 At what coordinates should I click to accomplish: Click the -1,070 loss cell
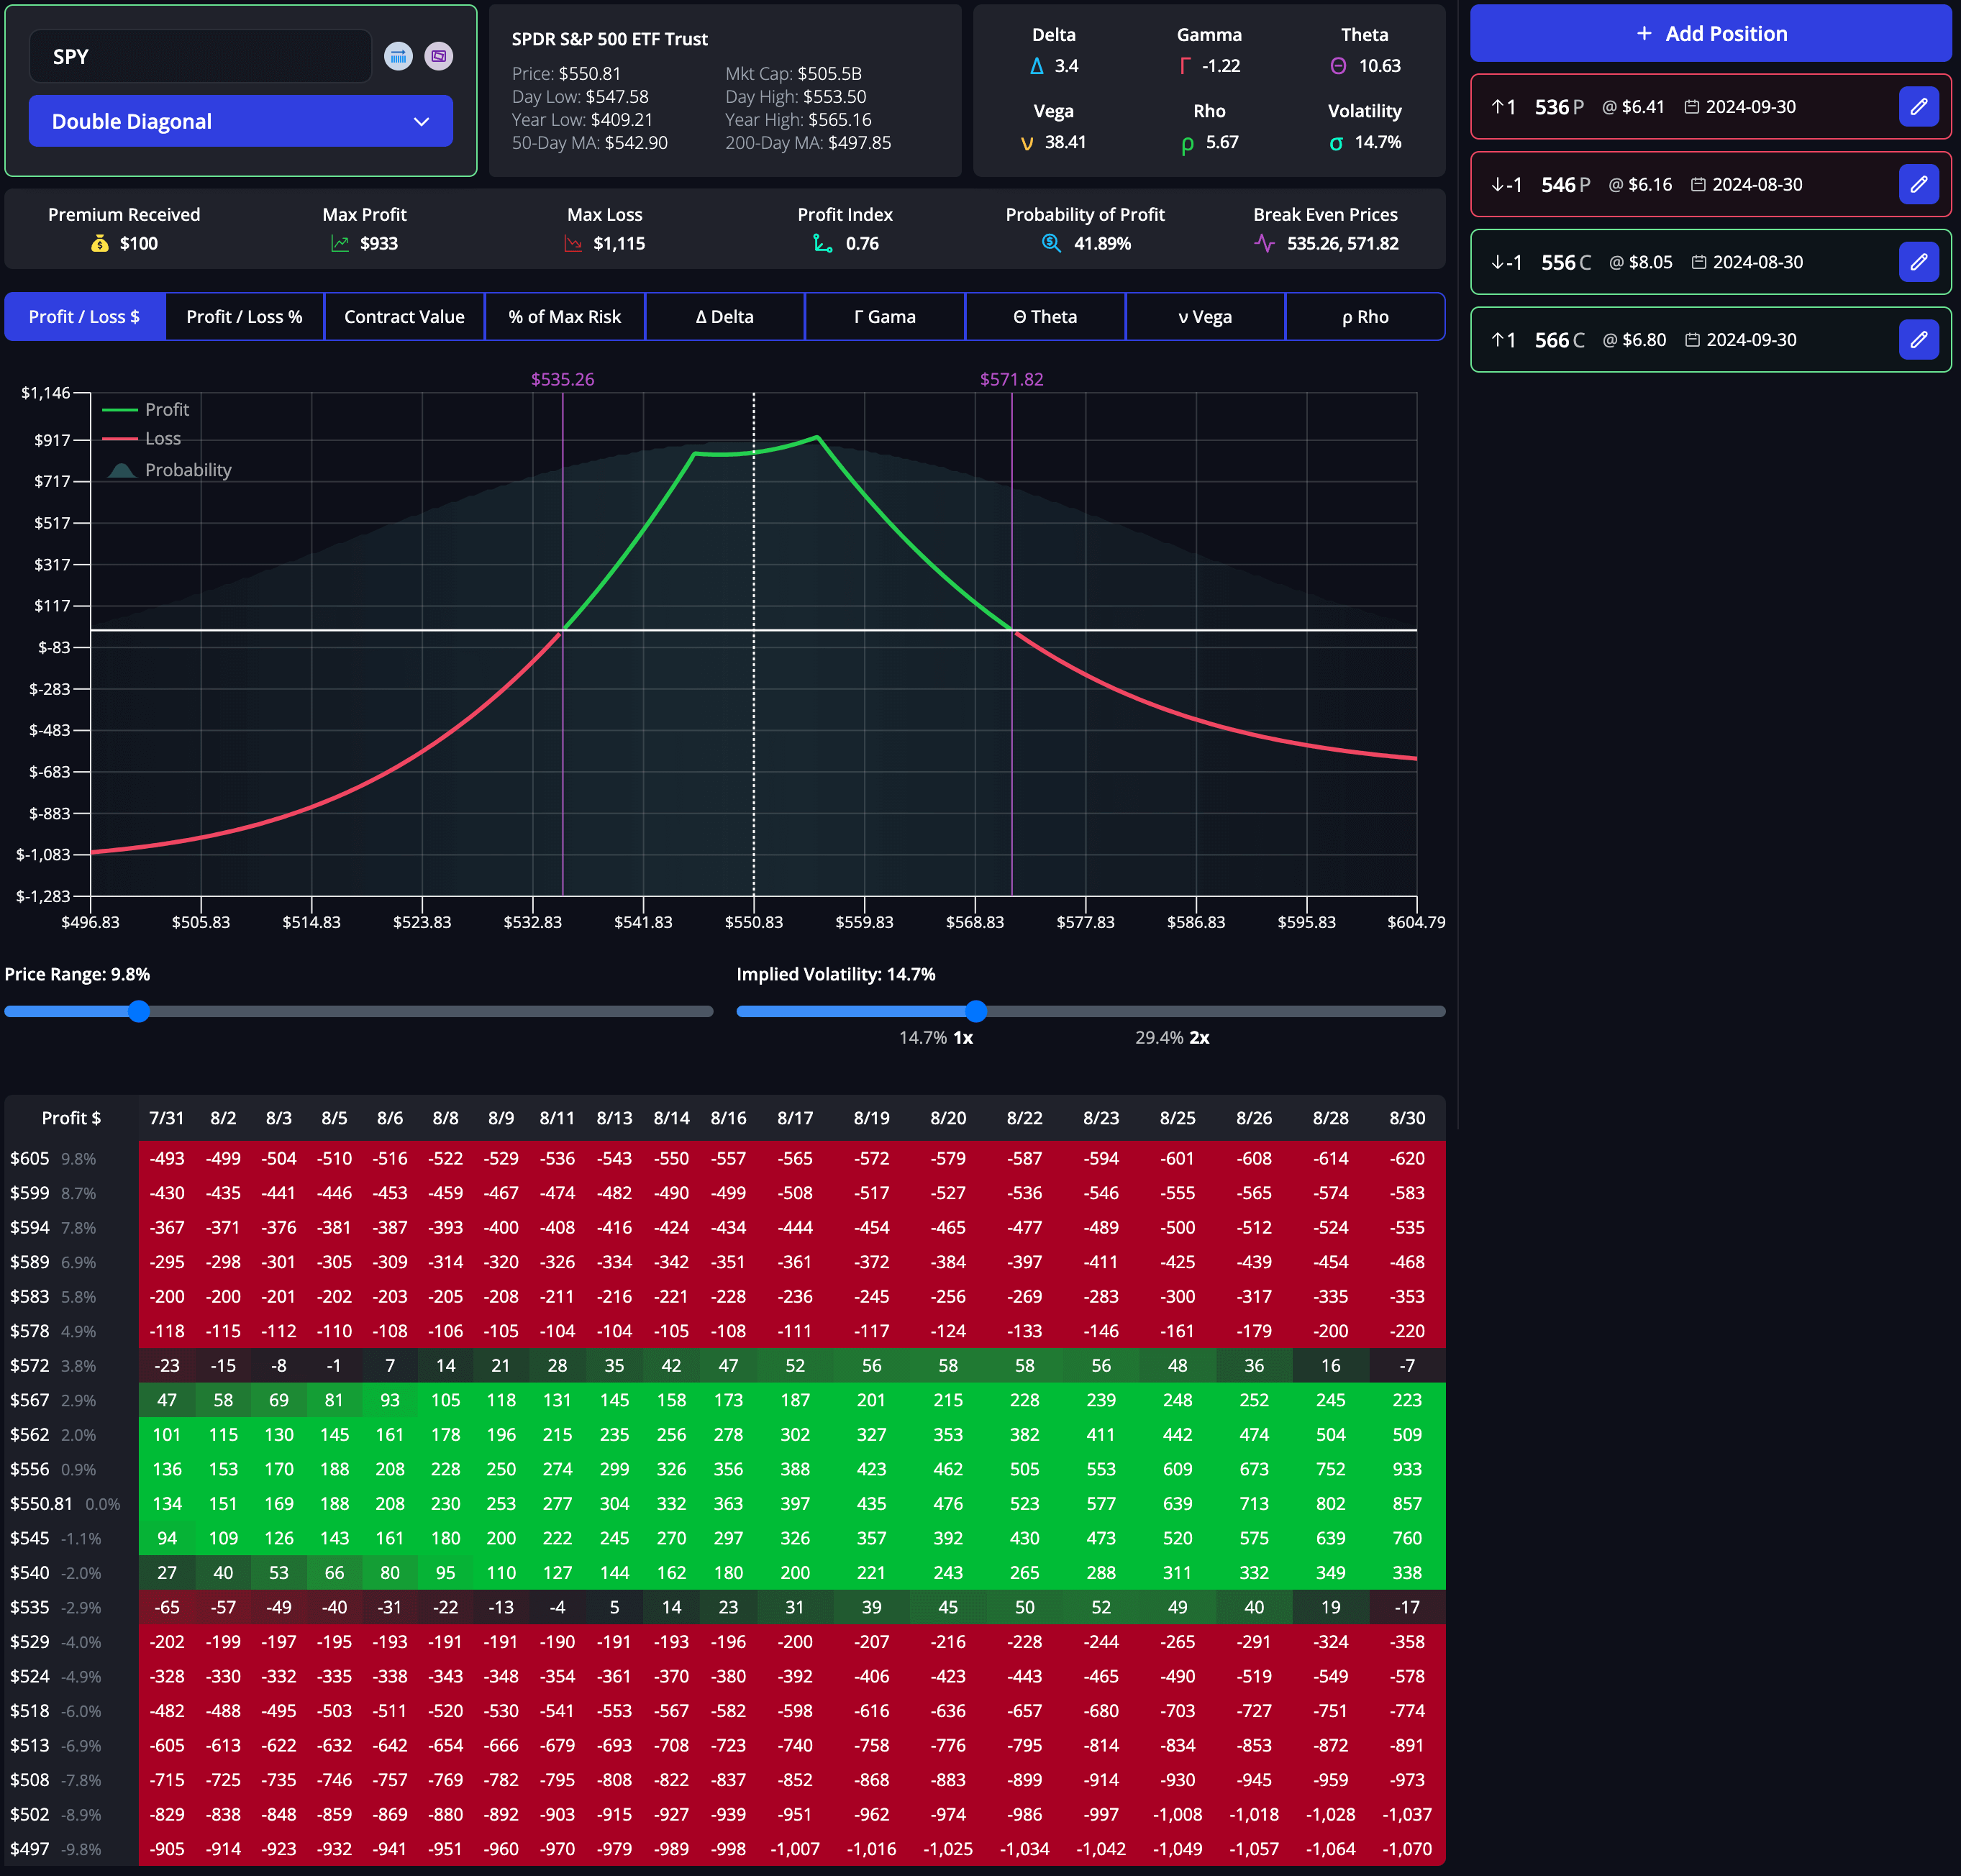point(1407,1849)
